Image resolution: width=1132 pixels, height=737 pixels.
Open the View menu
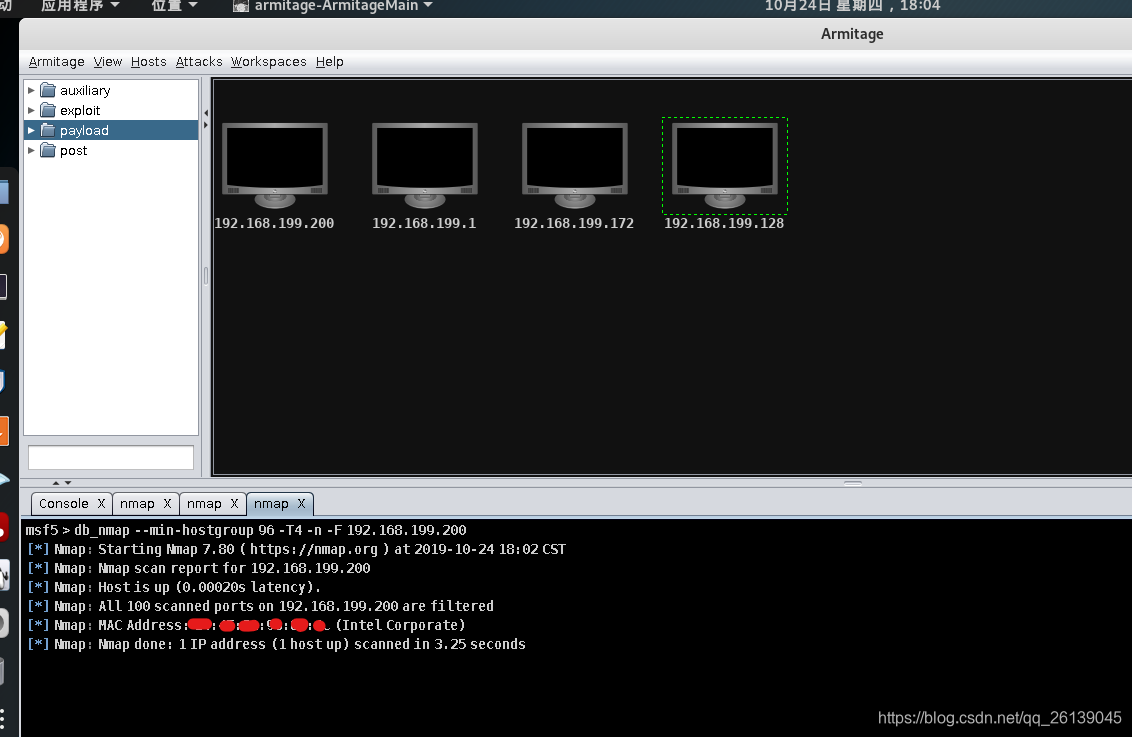108,62
